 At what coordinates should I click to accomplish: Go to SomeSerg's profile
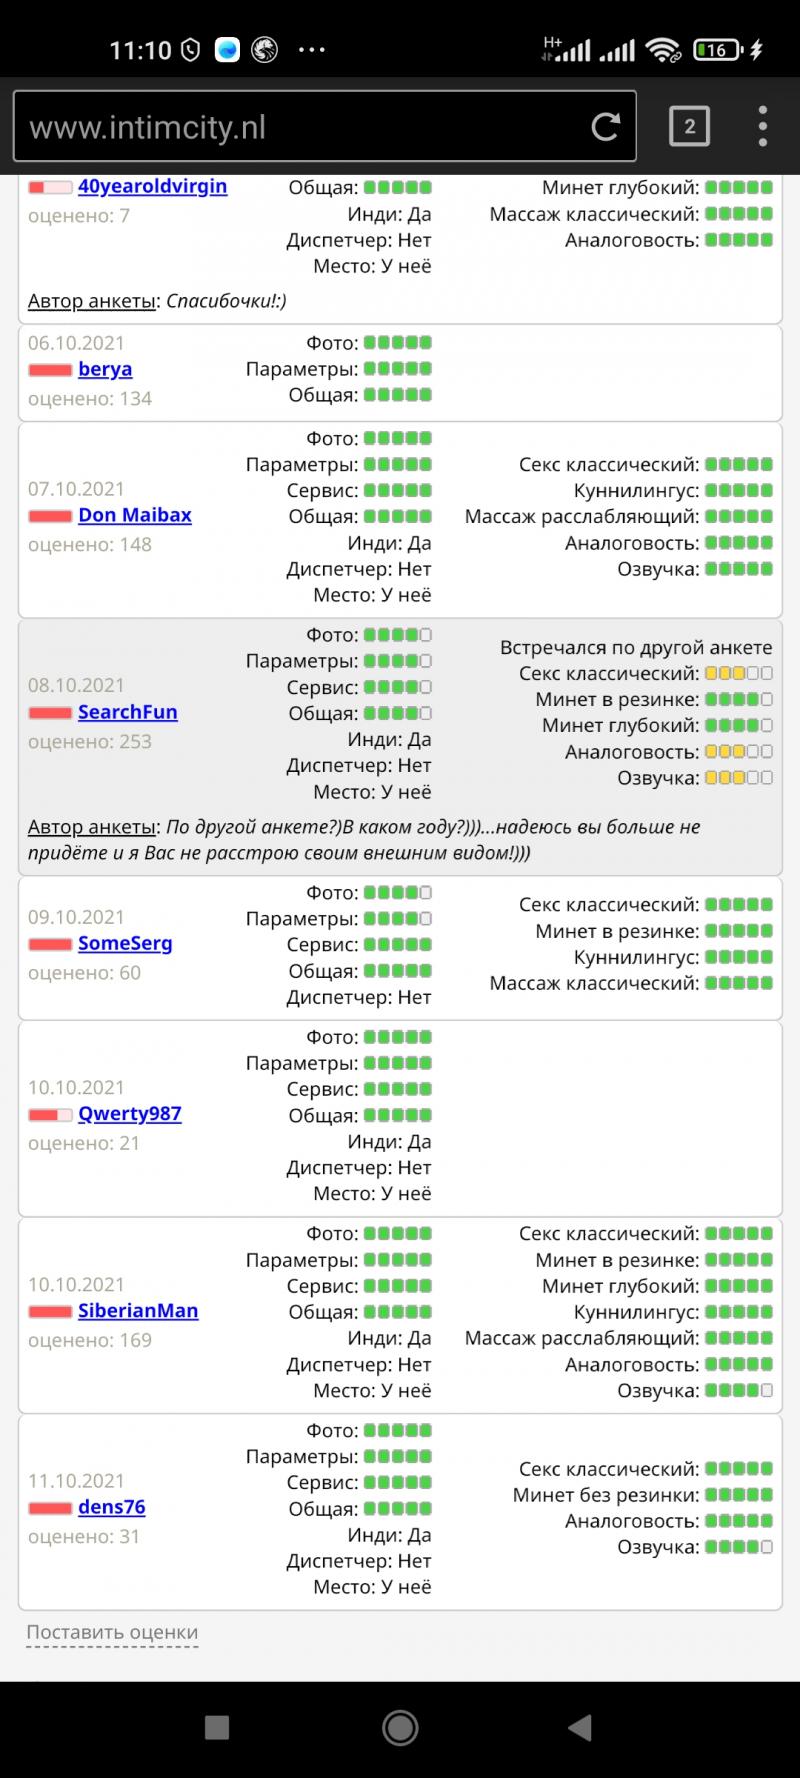click(125, 943)
